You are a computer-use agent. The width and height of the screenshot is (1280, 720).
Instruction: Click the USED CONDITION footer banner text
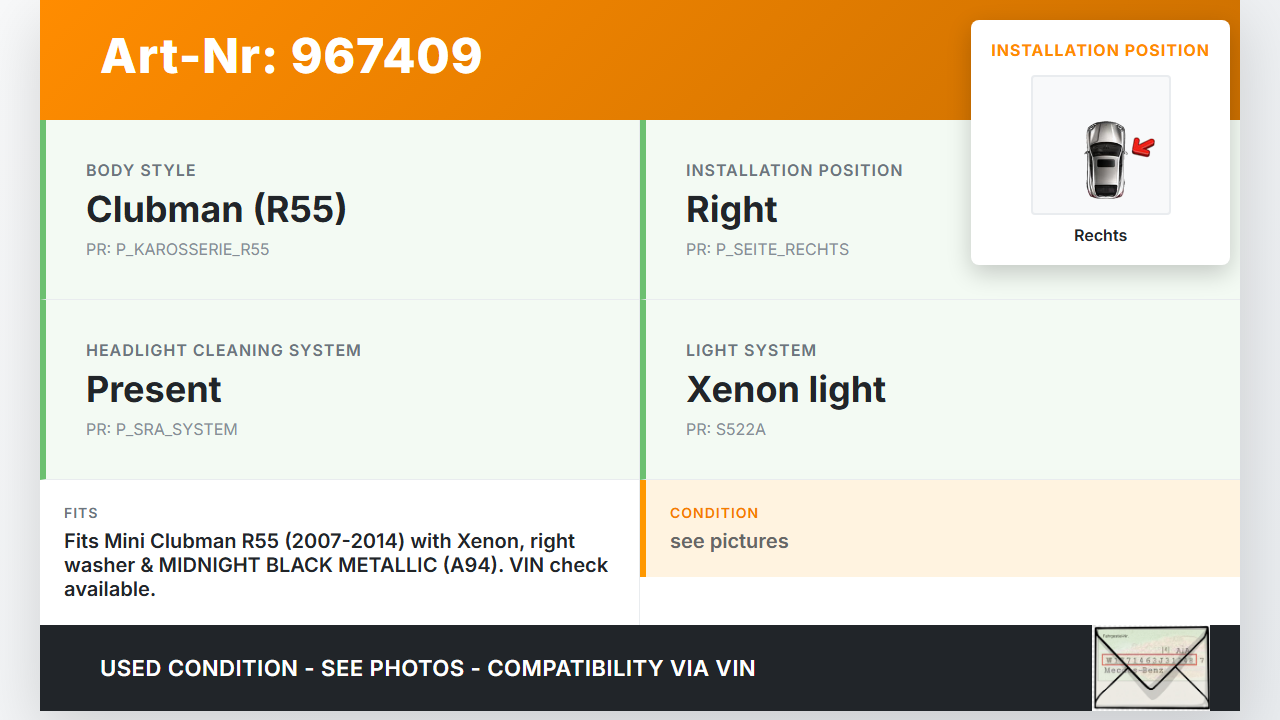[427, 668]
